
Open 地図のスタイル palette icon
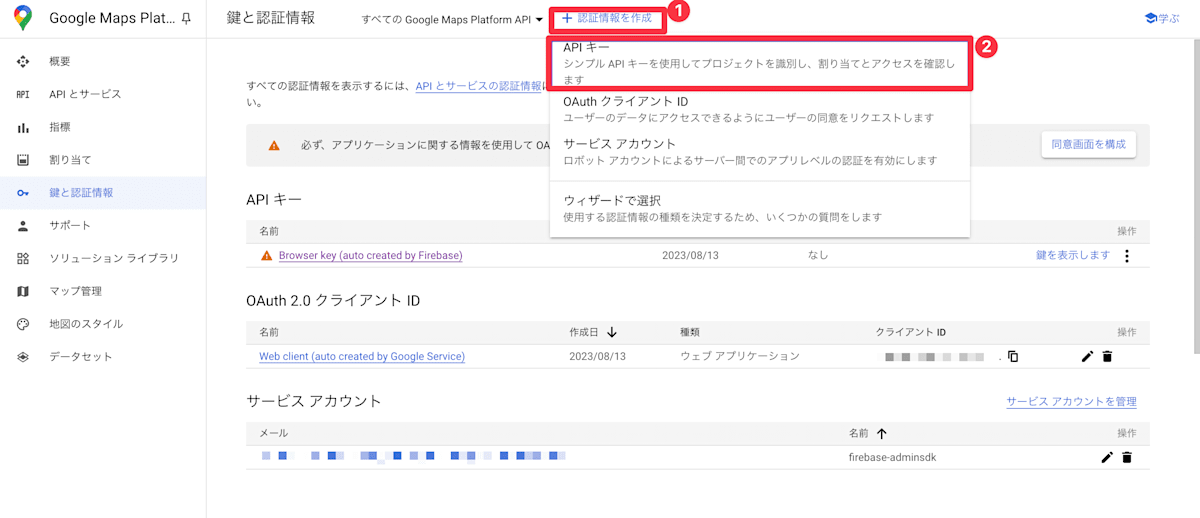point(23,324)
